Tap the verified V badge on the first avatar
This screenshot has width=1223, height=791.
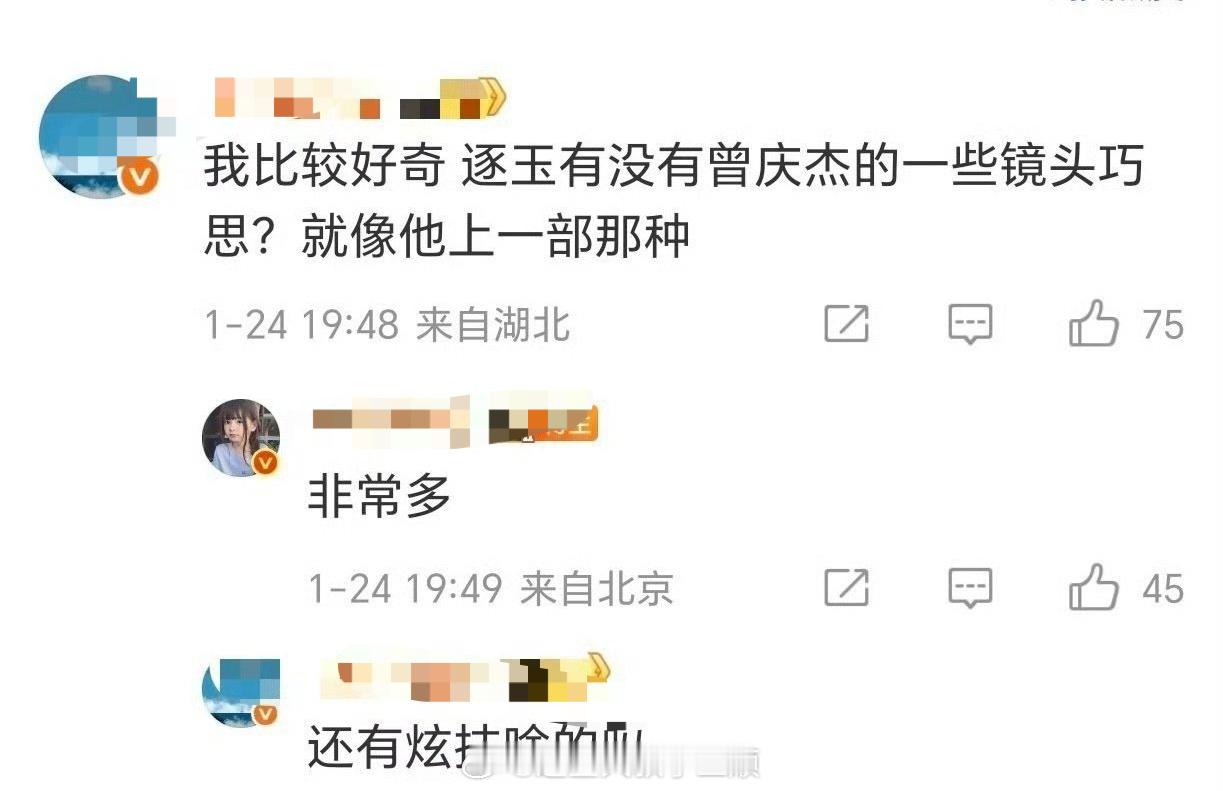[141, 178]
